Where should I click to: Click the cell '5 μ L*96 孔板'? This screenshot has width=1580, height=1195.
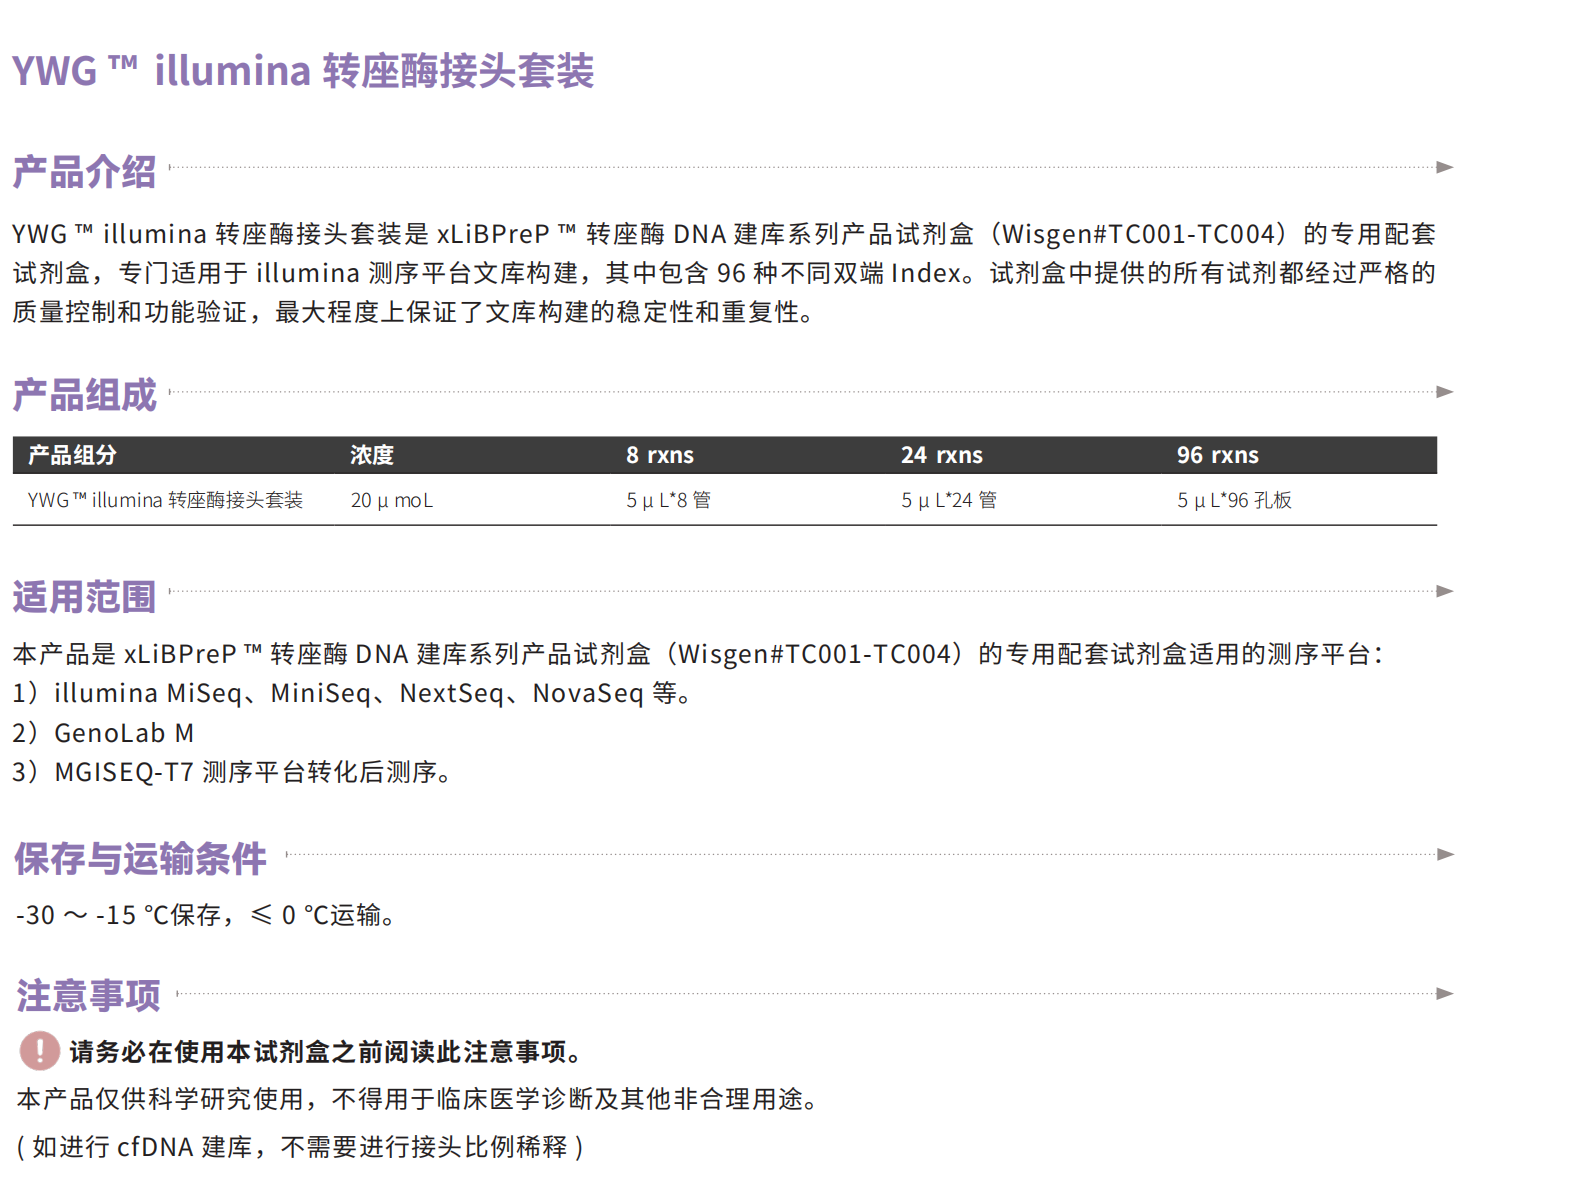1234,500
